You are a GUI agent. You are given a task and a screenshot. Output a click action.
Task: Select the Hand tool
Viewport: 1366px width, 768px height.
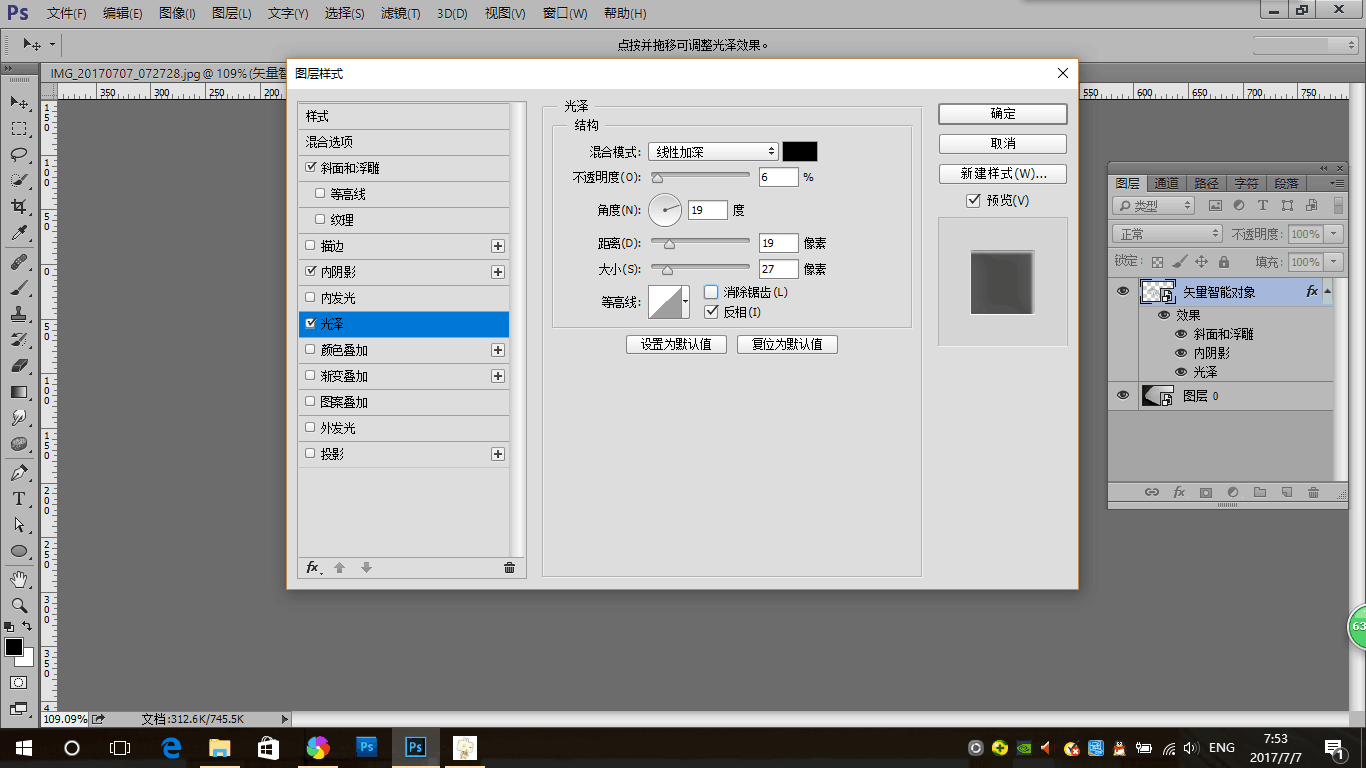tap(19, 579)
